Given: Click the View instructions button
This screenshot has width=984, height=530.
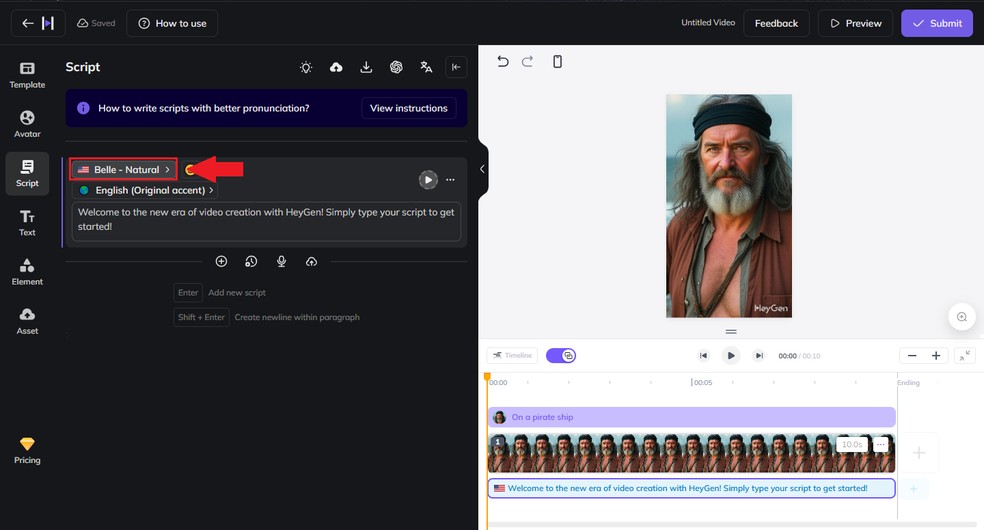Looking at the screenshot, I should click(x=408, y=108).
